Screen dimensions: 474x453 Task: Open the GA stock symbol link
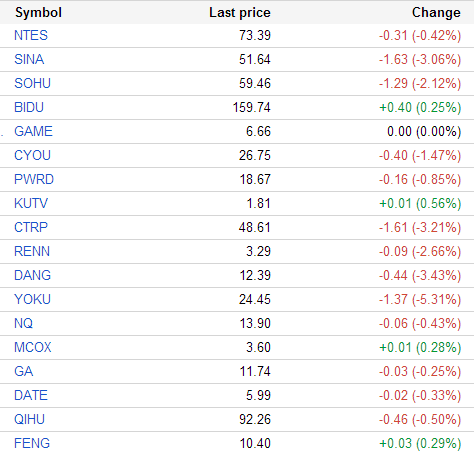24,371
